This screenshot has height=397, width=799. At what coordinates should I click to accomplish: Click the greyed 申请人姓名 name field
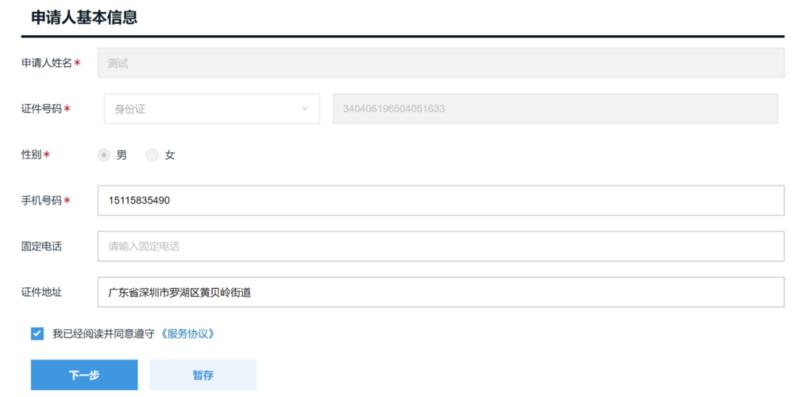(x=441, y=63)
